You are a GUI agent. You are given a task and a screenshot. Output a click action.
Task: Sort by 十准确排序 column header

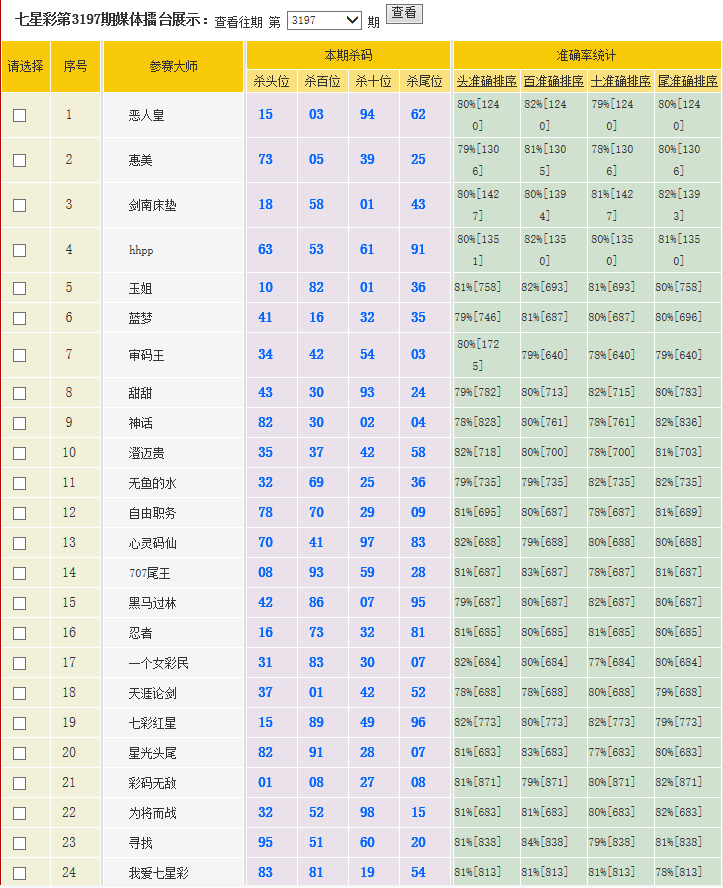click(x=620, y=81)
